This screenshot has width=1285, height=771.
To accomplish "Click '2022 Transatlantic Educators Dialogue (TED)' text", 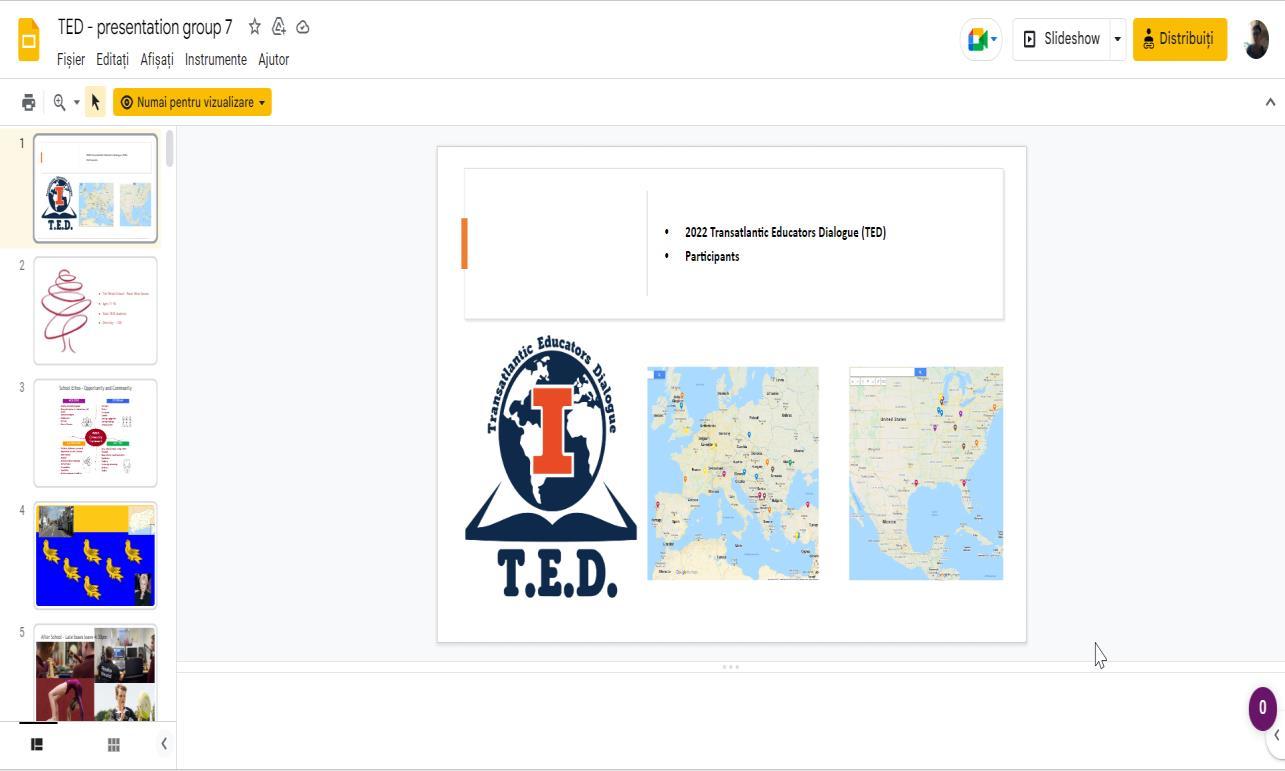I will click(x=785, y=232).
